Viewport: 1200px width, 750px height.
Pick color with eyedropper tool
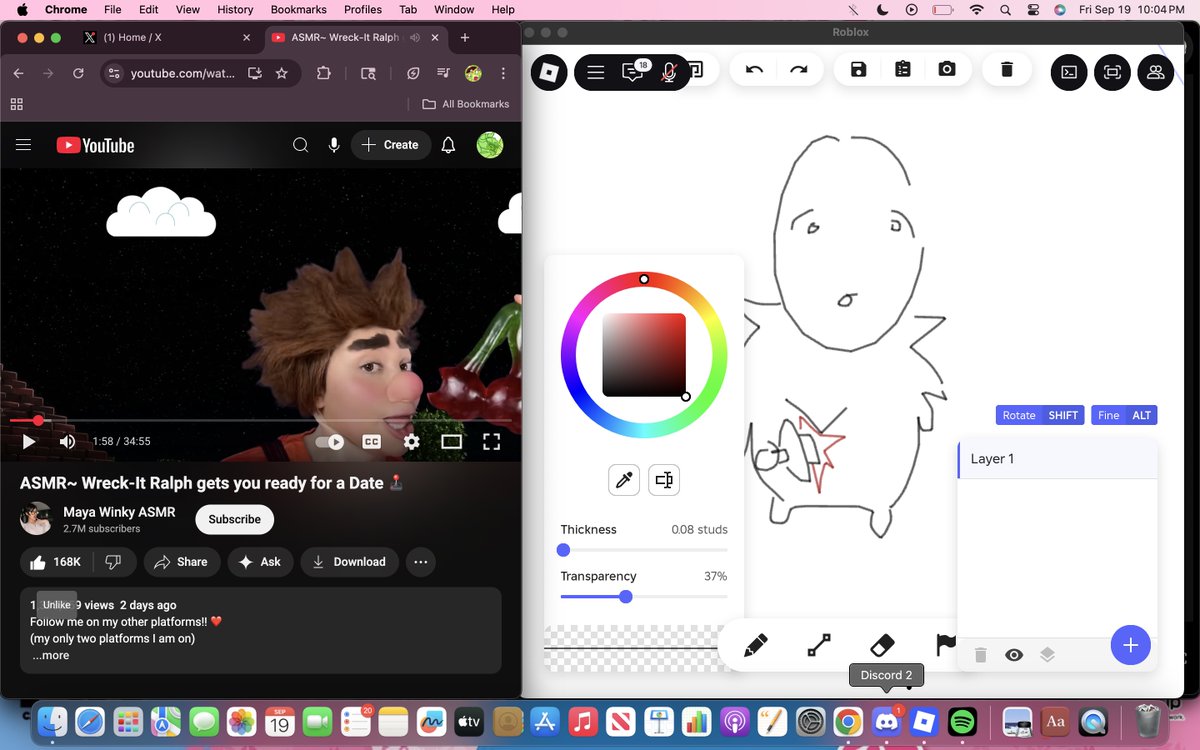(x=624, y=480)
